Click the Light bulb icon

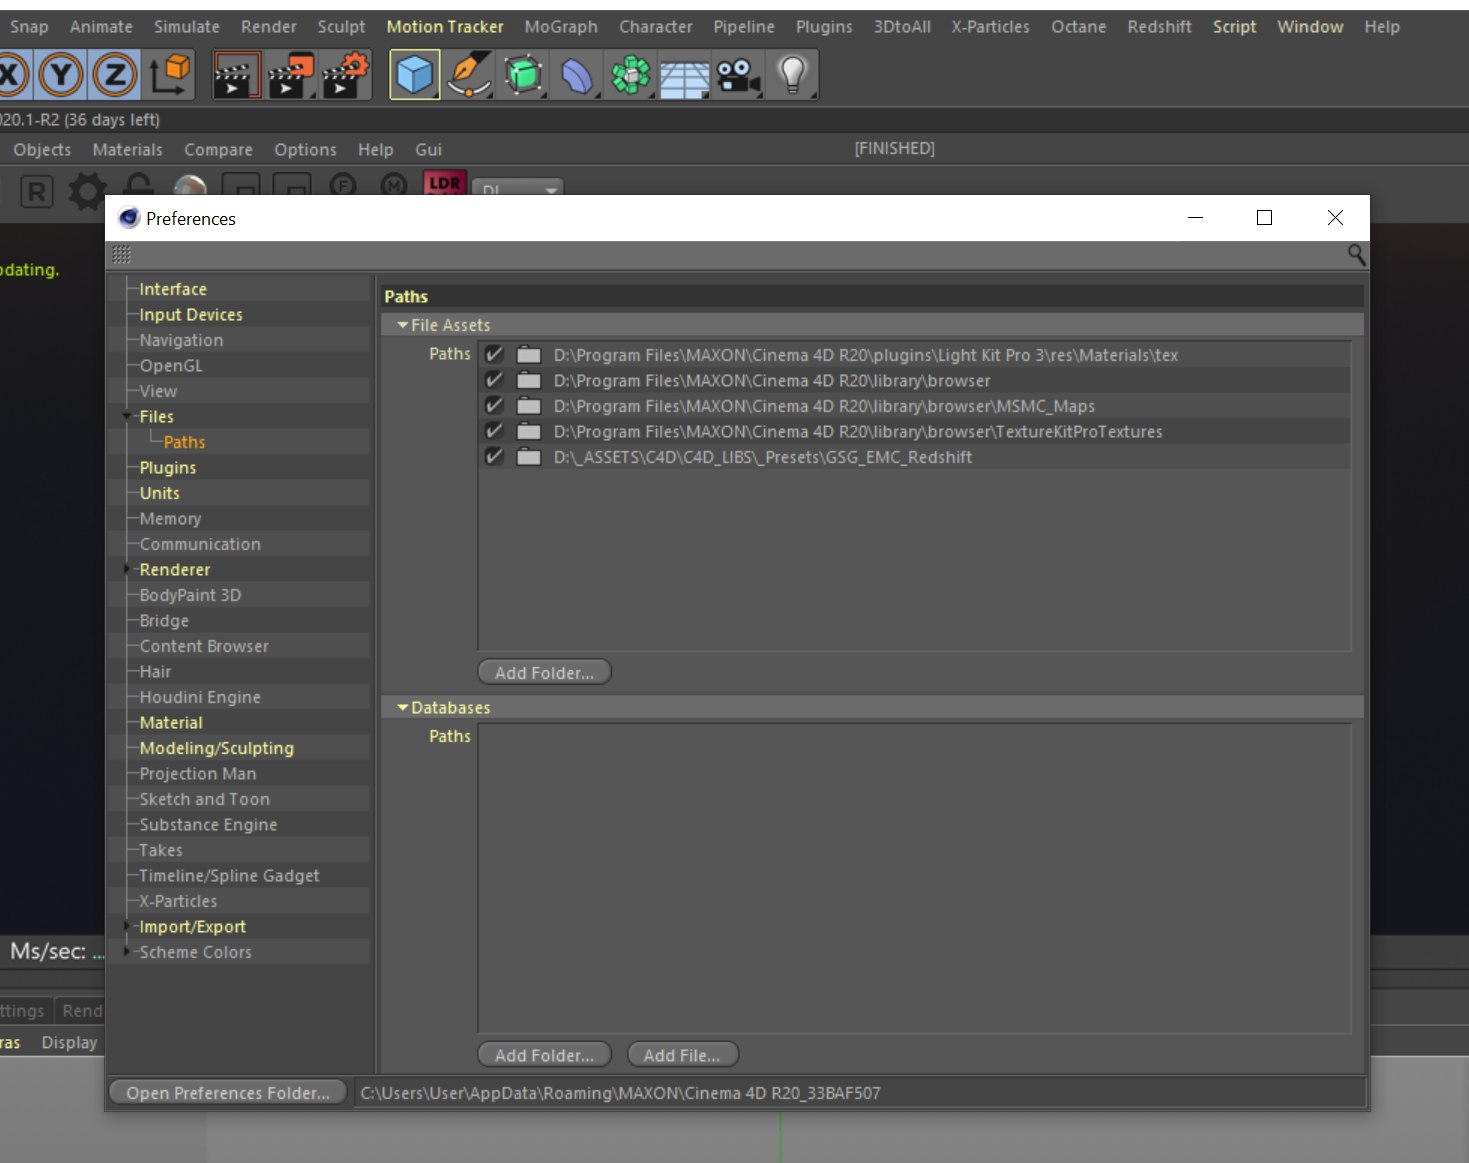(x=793, y=75)
